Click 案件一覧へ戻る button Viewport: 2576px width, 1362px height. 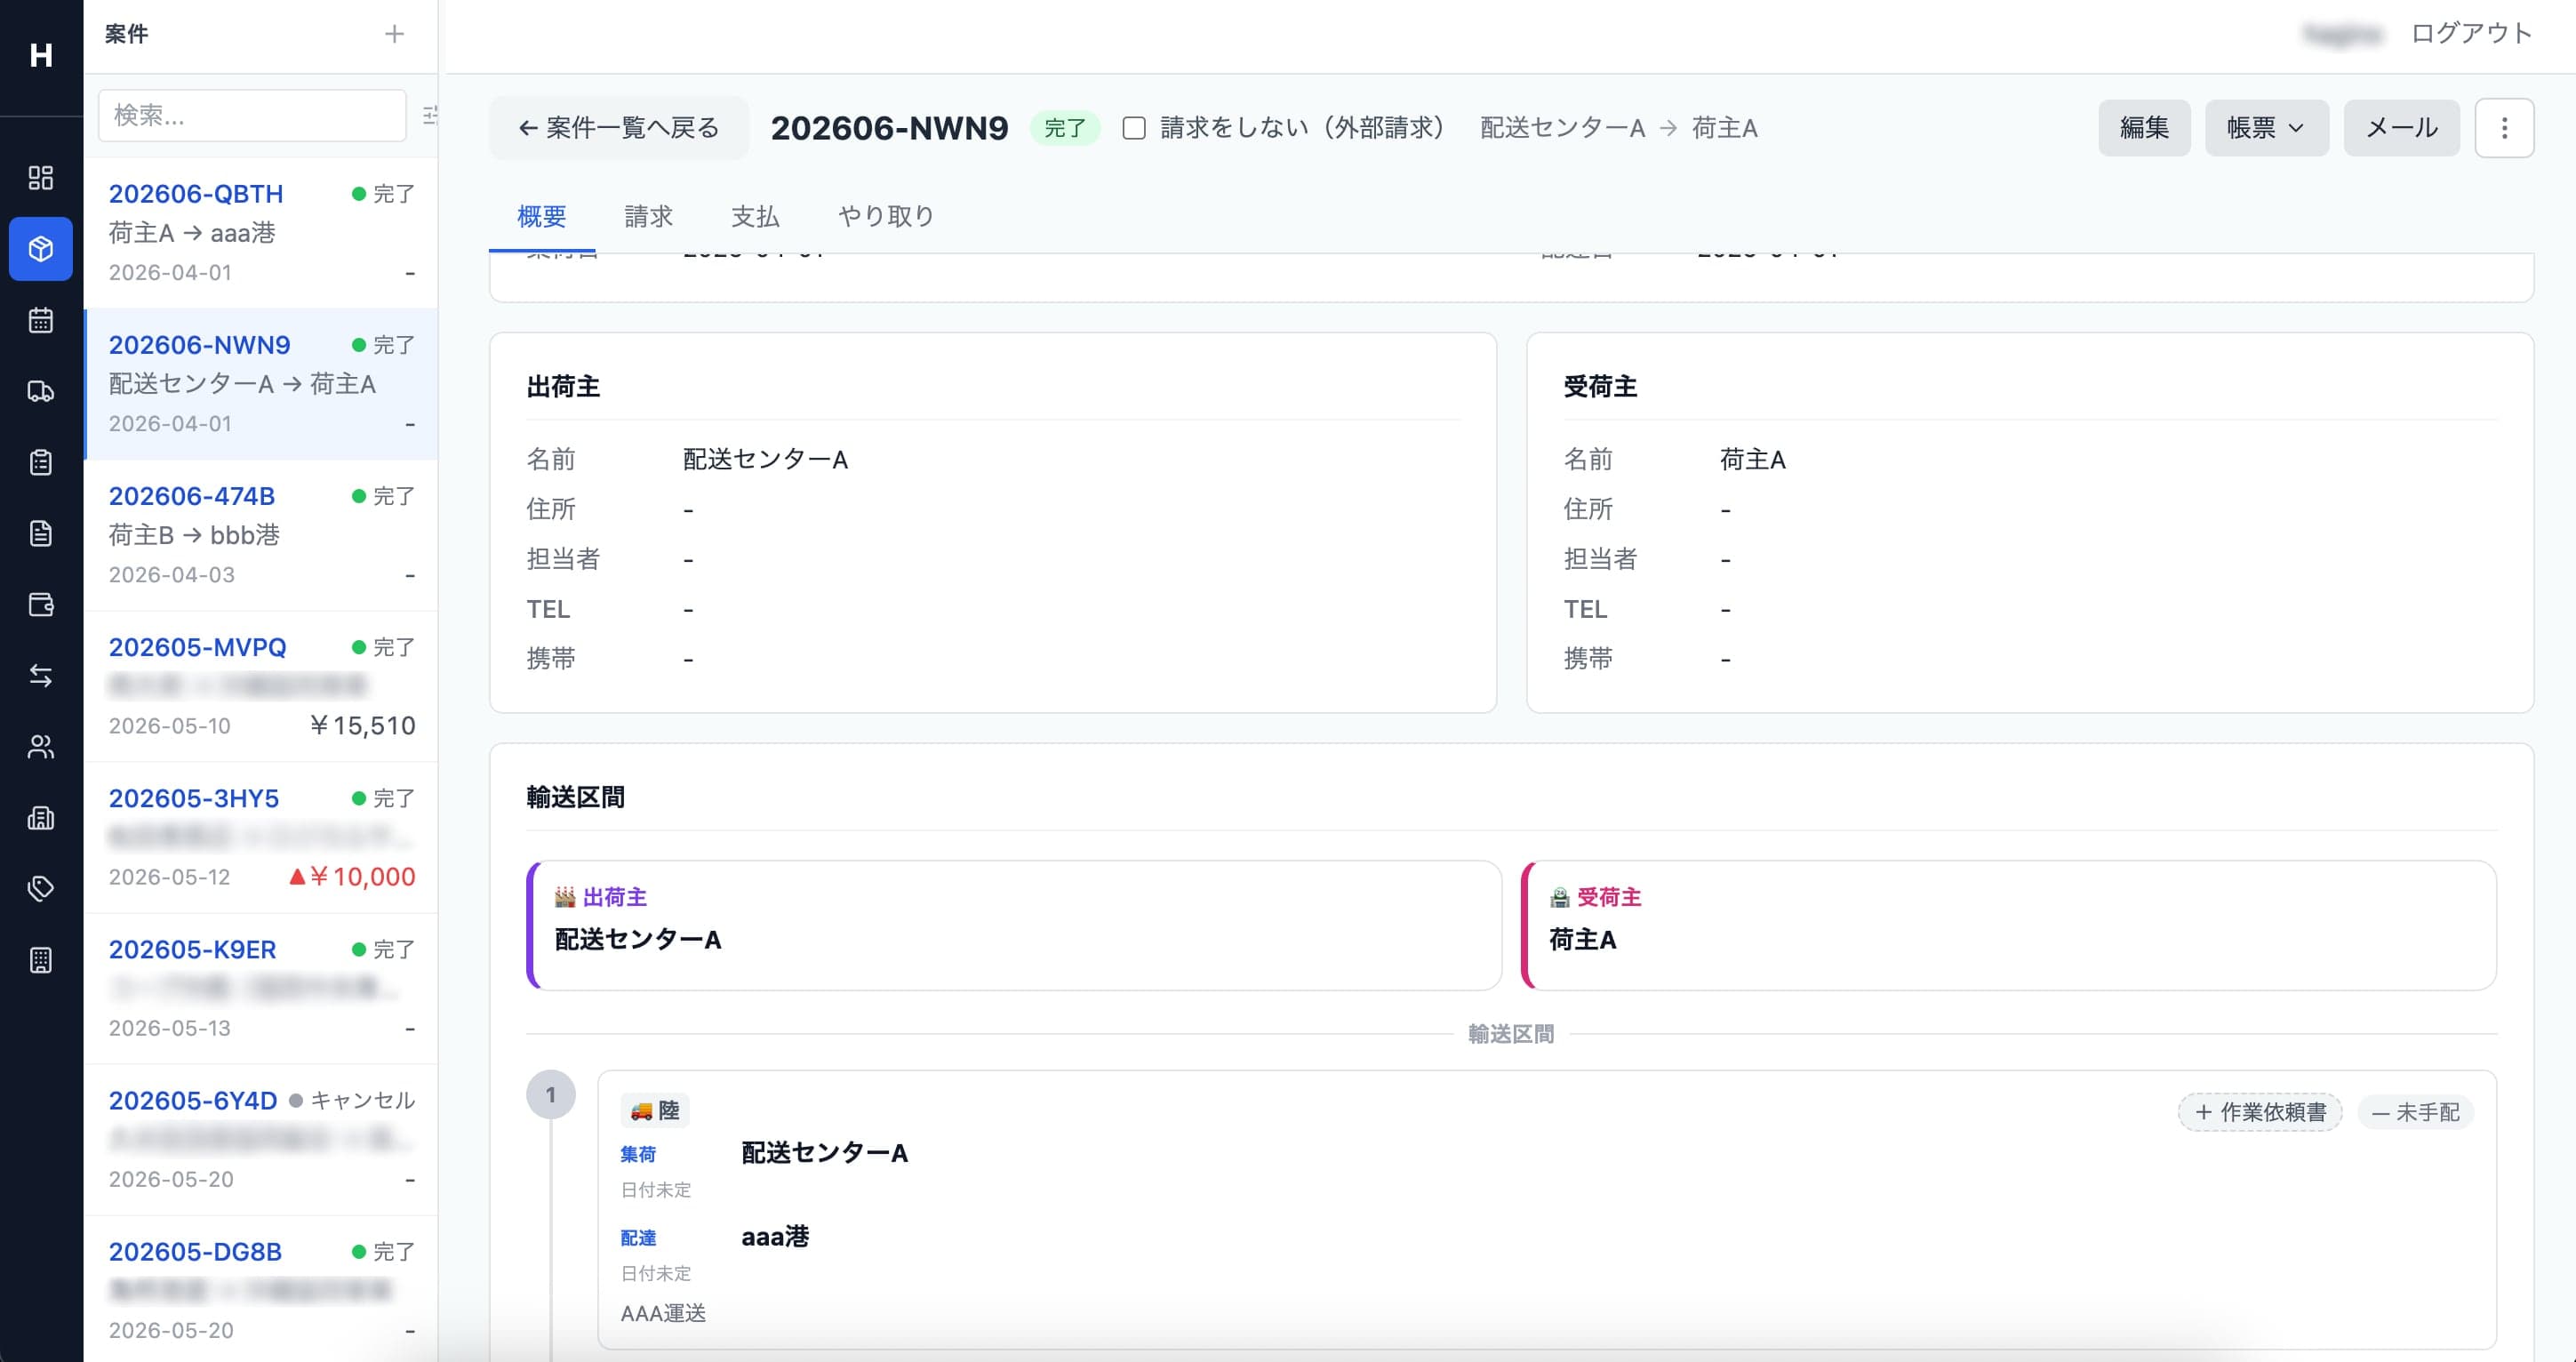[x=619, y=128]
